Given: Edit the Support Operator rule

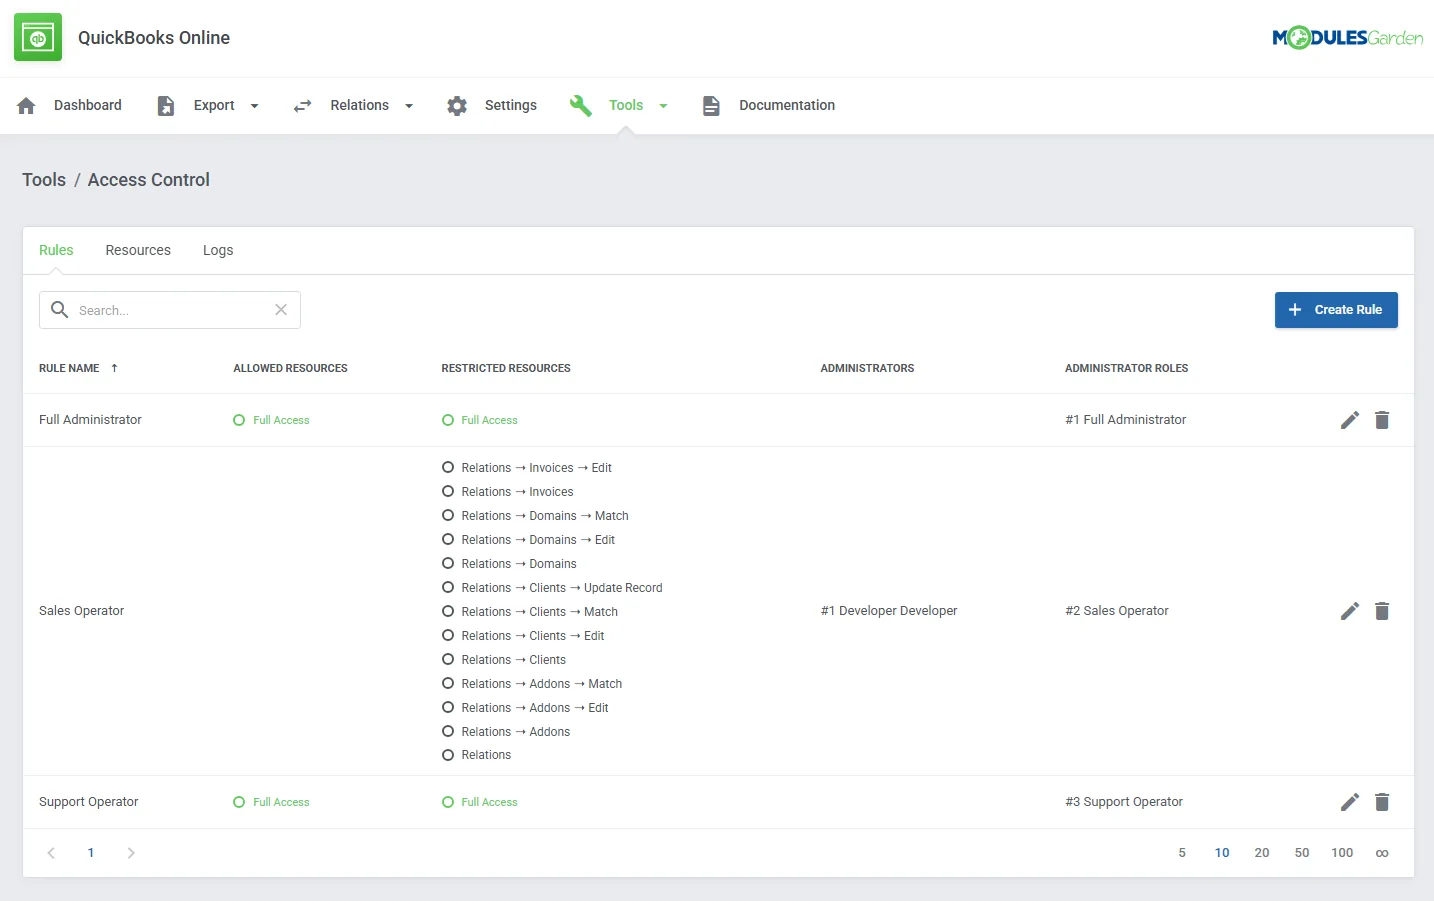Looking at the screenshot, I should 1350,802.
